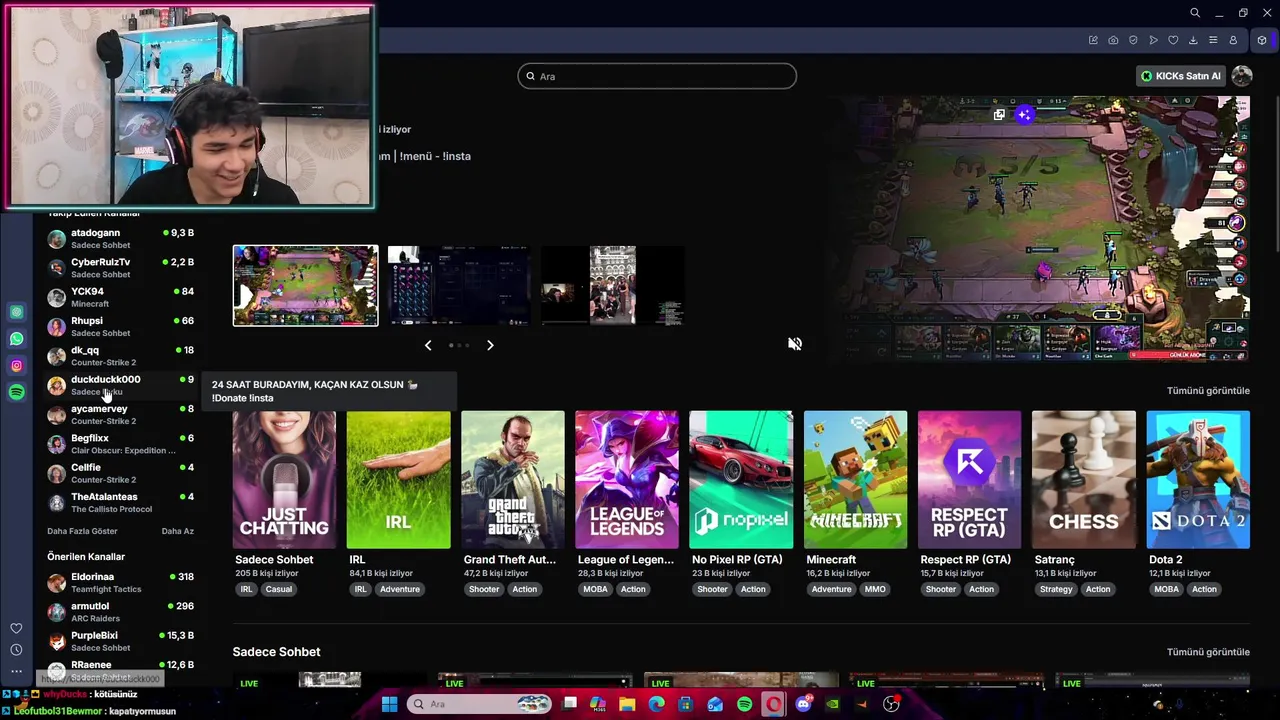Open the browser tab search magnifier icon
The width and height of the screenshot is (1280, 720).
[x=1194, y=13]
